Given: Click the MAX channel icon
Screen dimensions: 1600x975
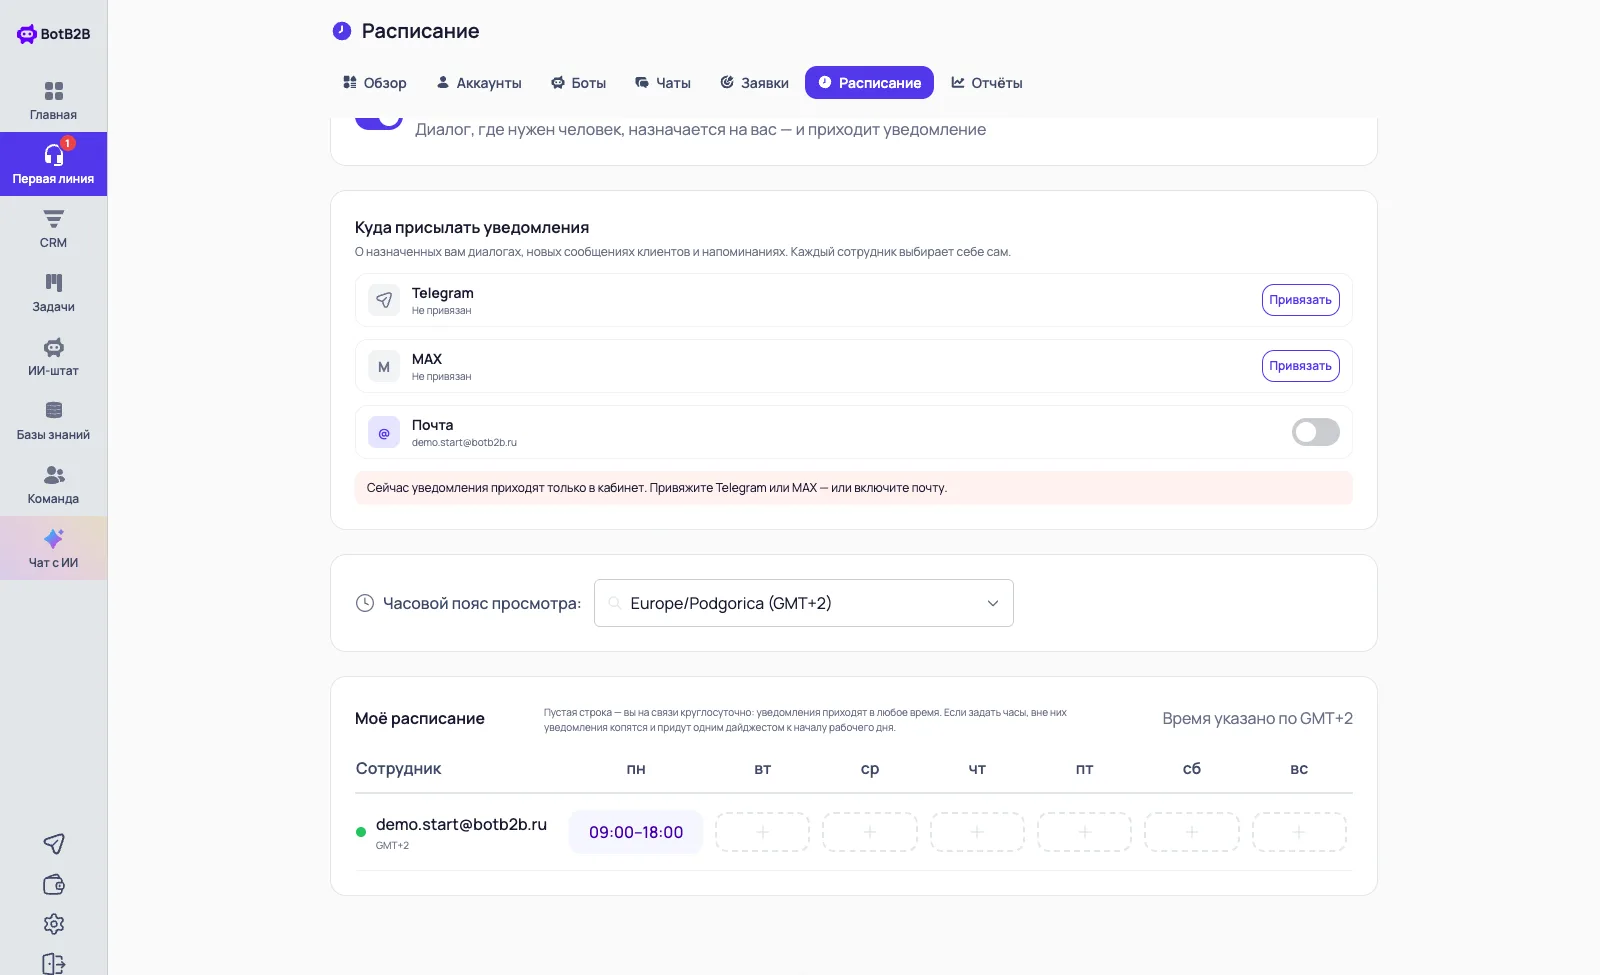Looking at the screenshot, I should (x=384, y=366).
